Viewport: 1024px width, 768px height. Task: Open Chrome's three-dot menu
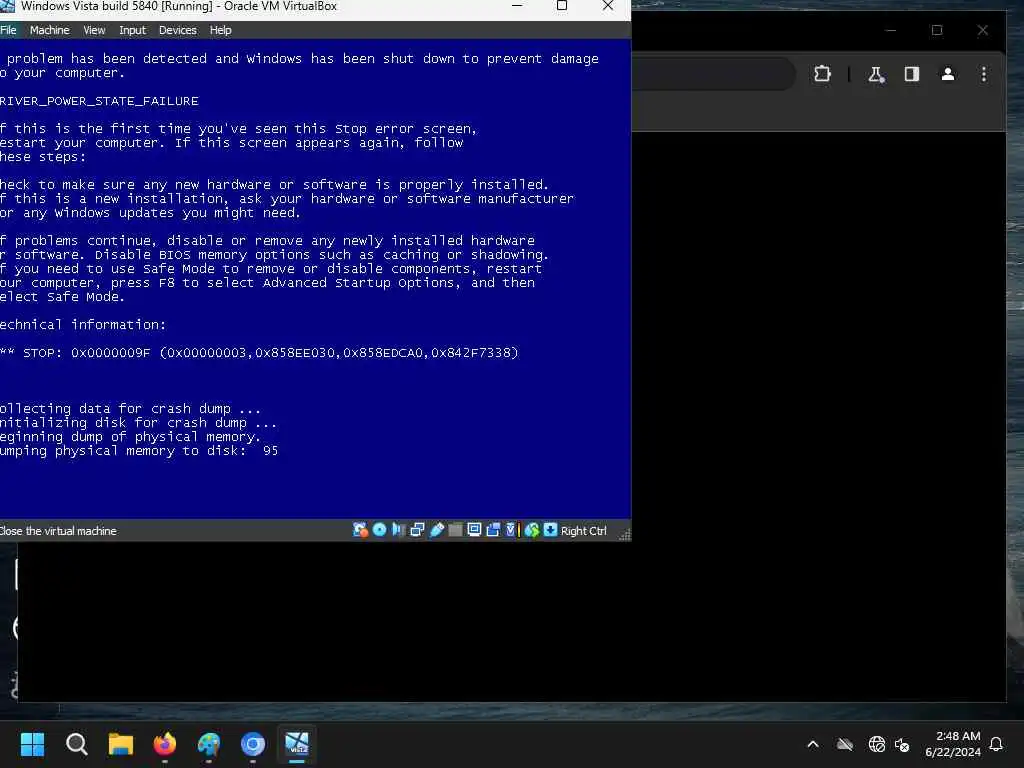(984, 74)
